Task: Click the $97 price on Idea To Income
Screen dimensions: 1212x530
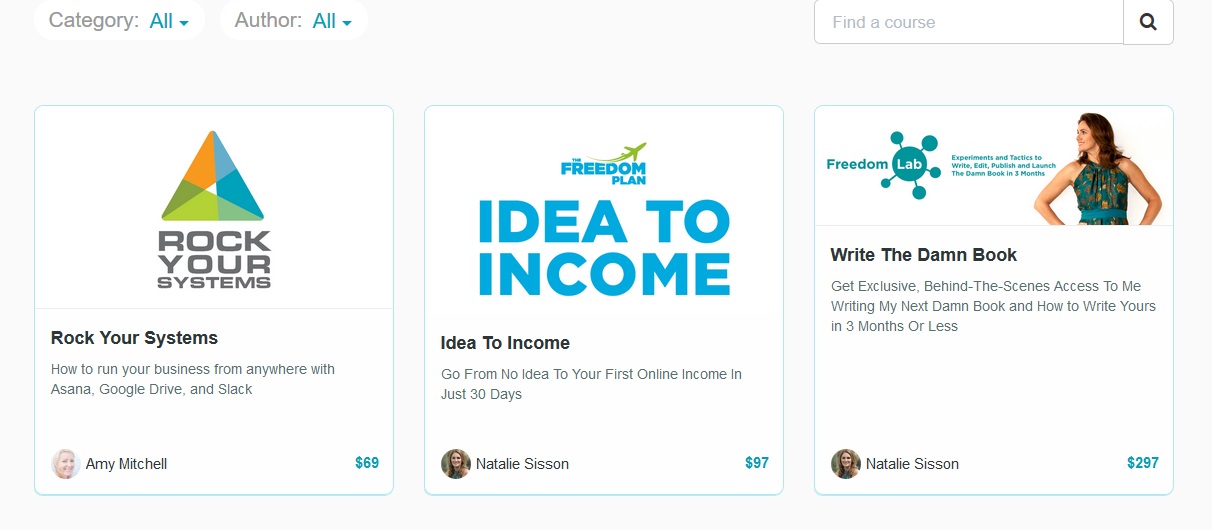Action: [757, 463]
